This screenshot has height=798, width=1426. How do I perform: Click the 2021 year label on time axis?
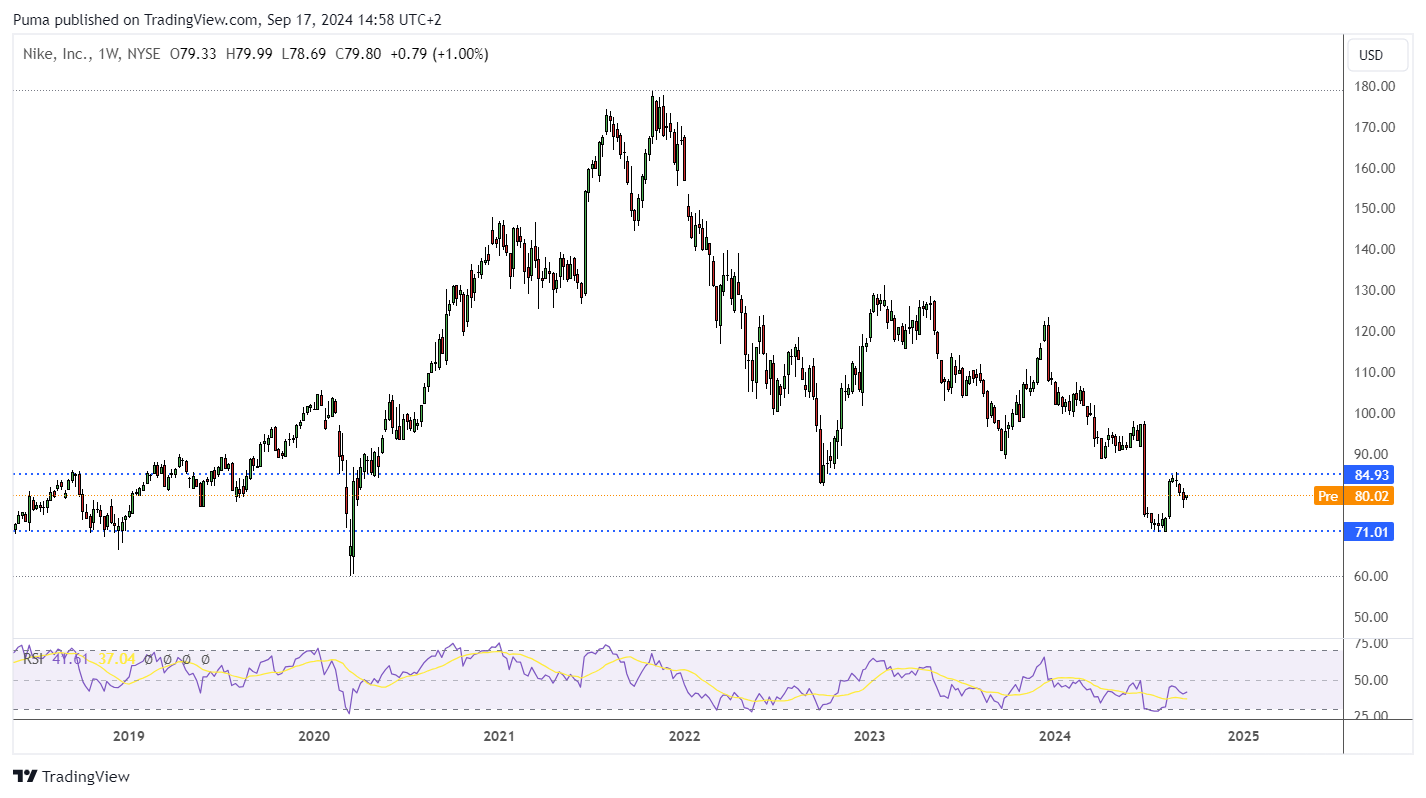pyautogui.click(x=498, y=737)
